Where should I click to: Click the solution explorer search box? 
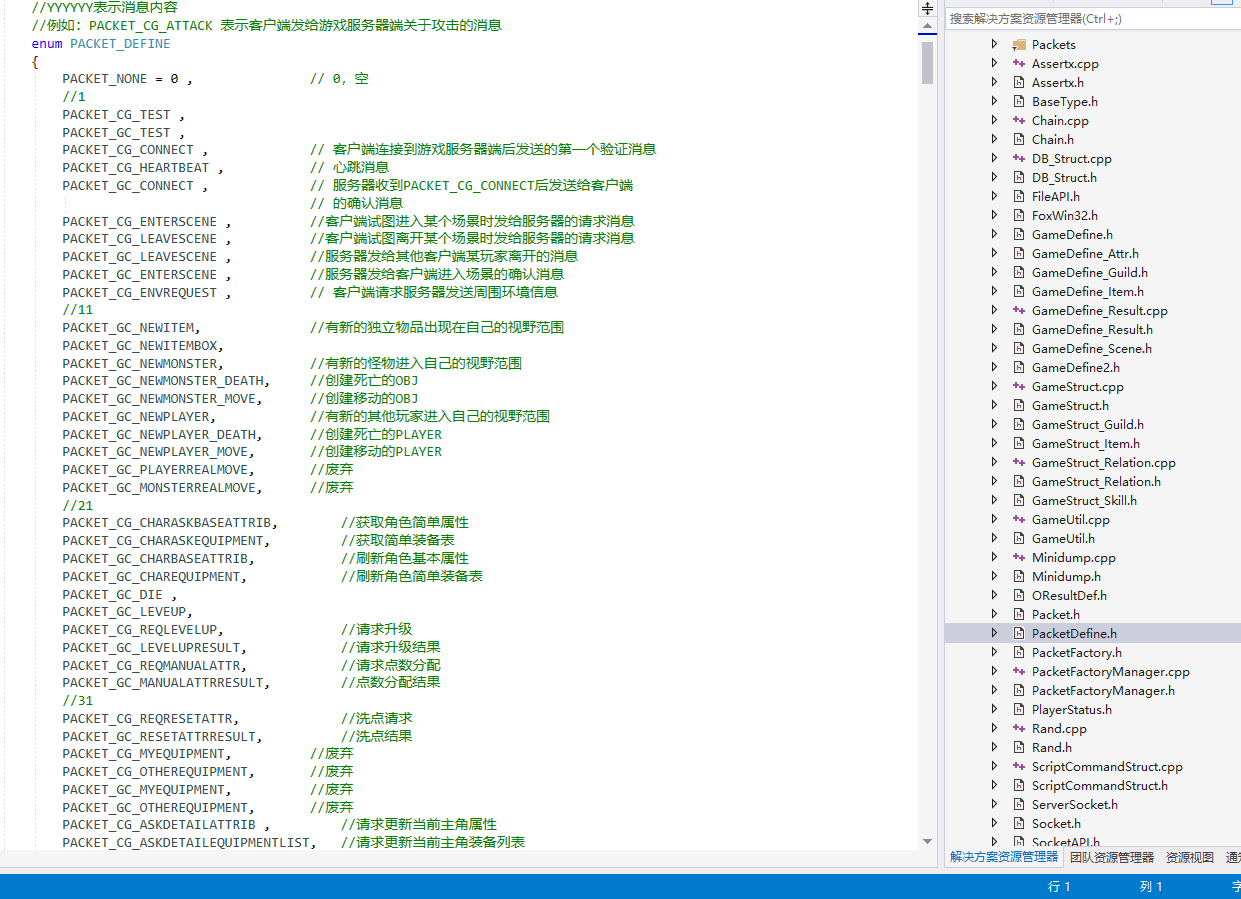tap(1090, 18)
